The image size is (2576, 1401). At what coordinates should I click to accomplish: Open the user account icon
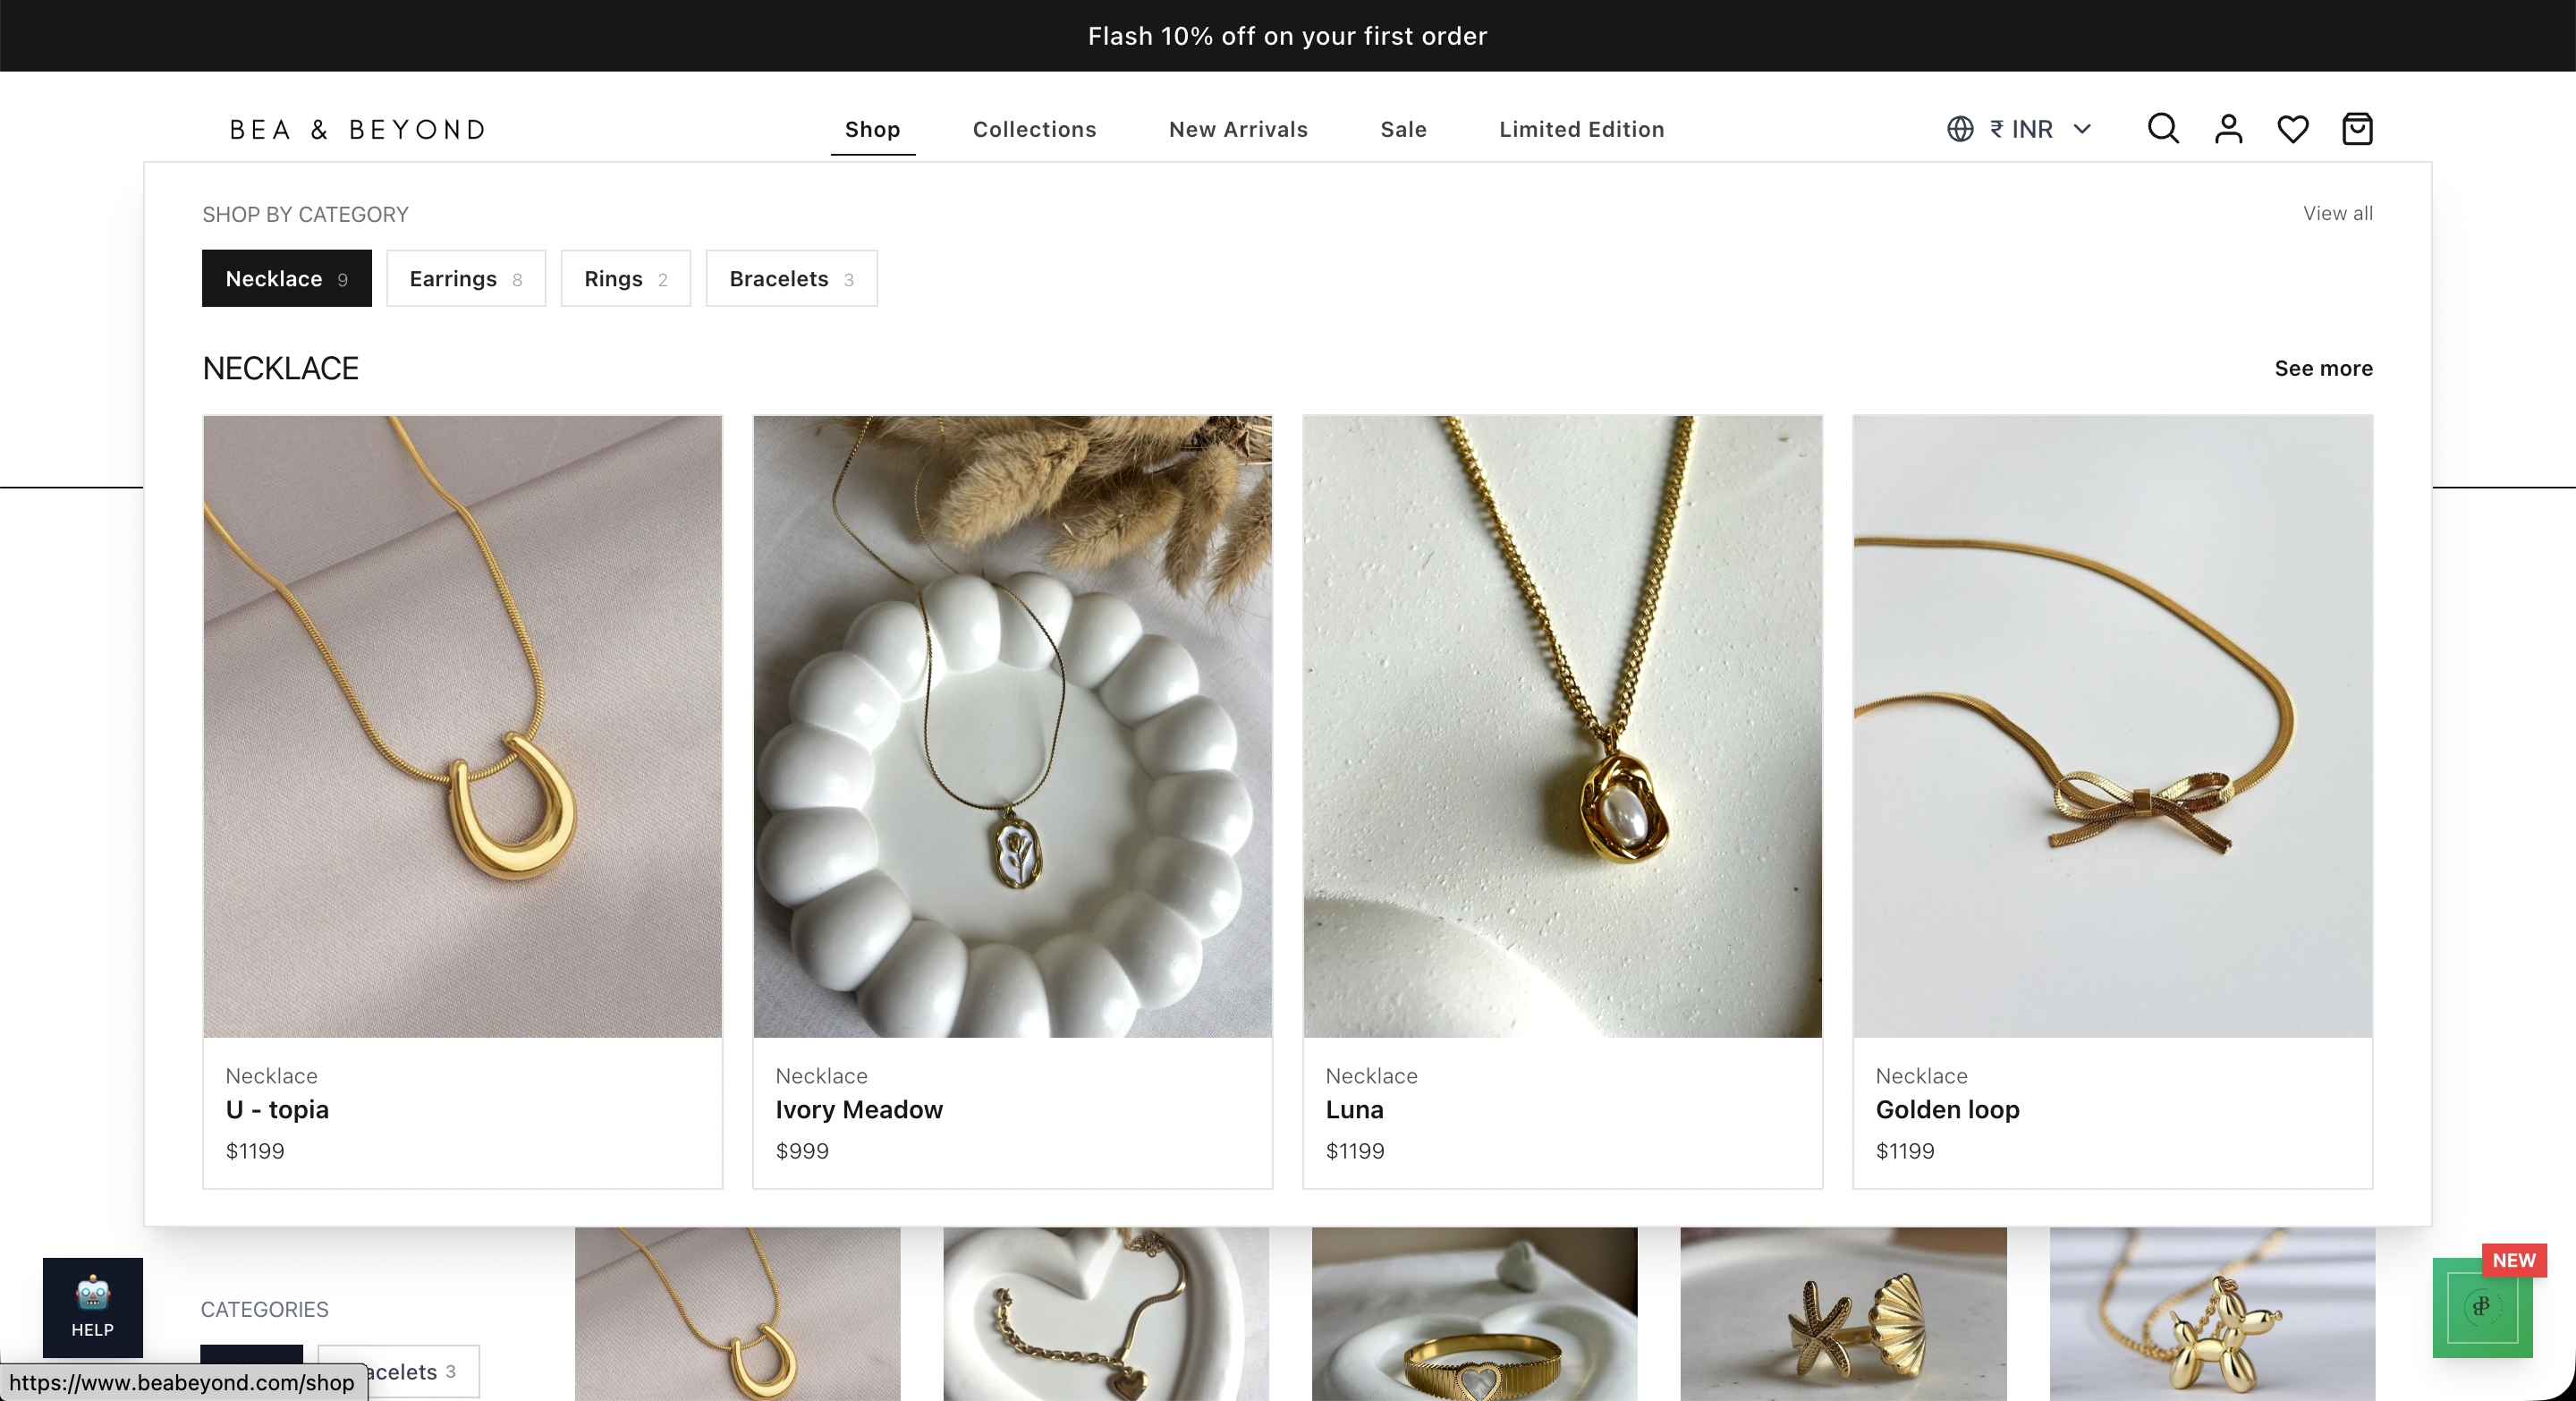point(2228,129)
